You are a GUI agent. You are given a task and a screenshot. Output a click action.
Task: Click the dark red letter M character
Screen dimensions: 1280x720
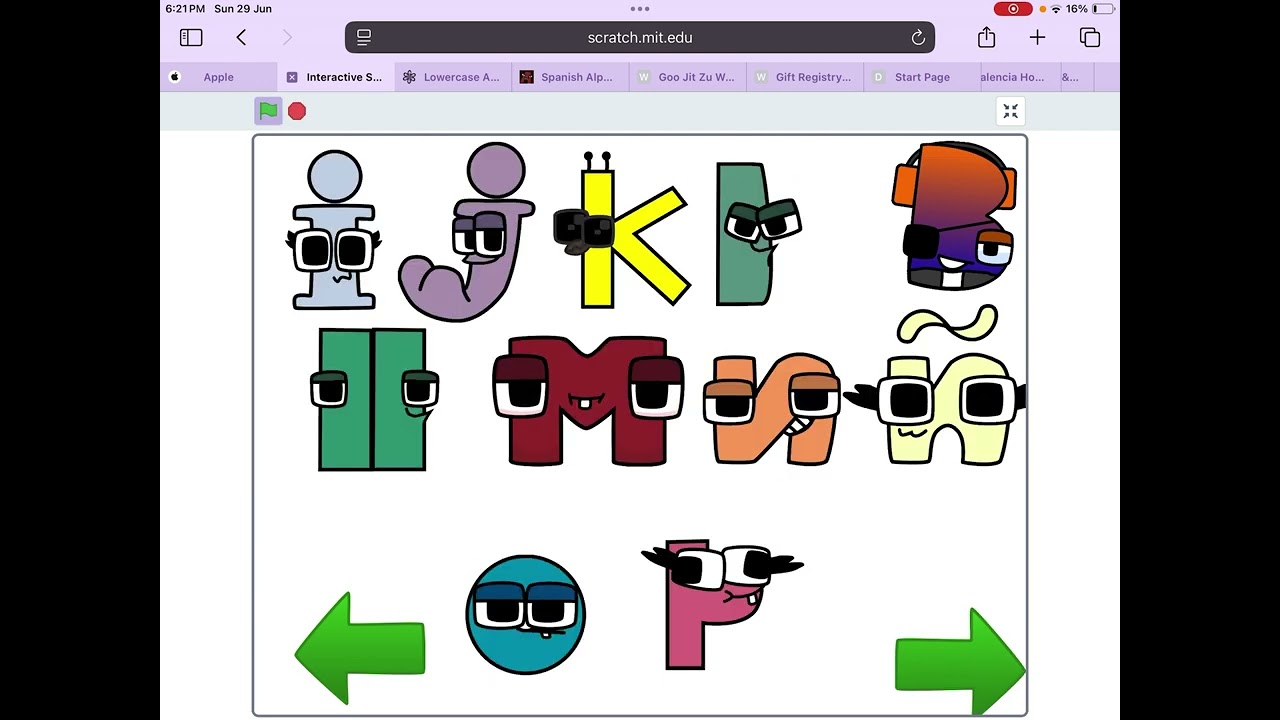coord(588,401)
